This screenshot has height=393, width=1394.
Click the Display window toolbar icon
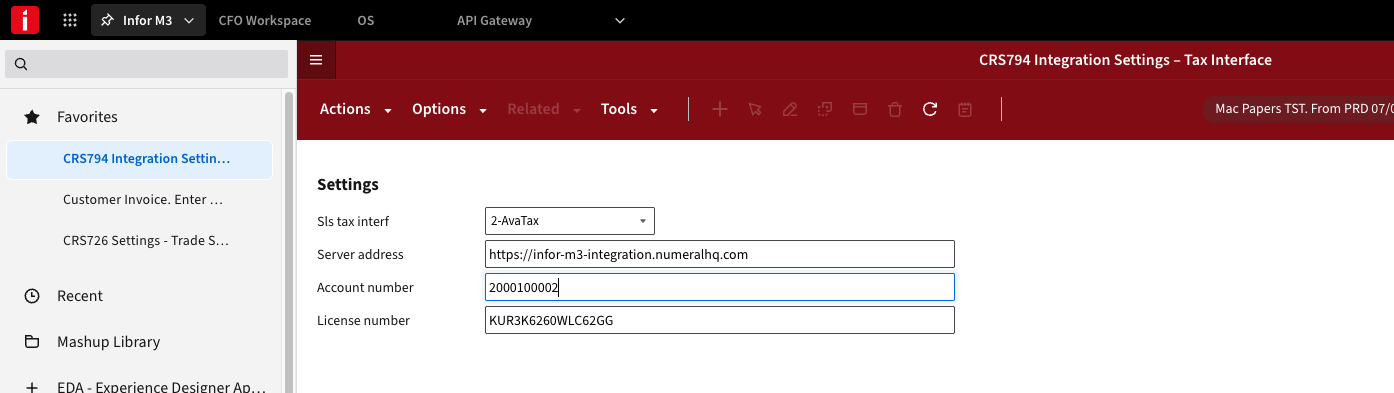(x=860, y=109)
